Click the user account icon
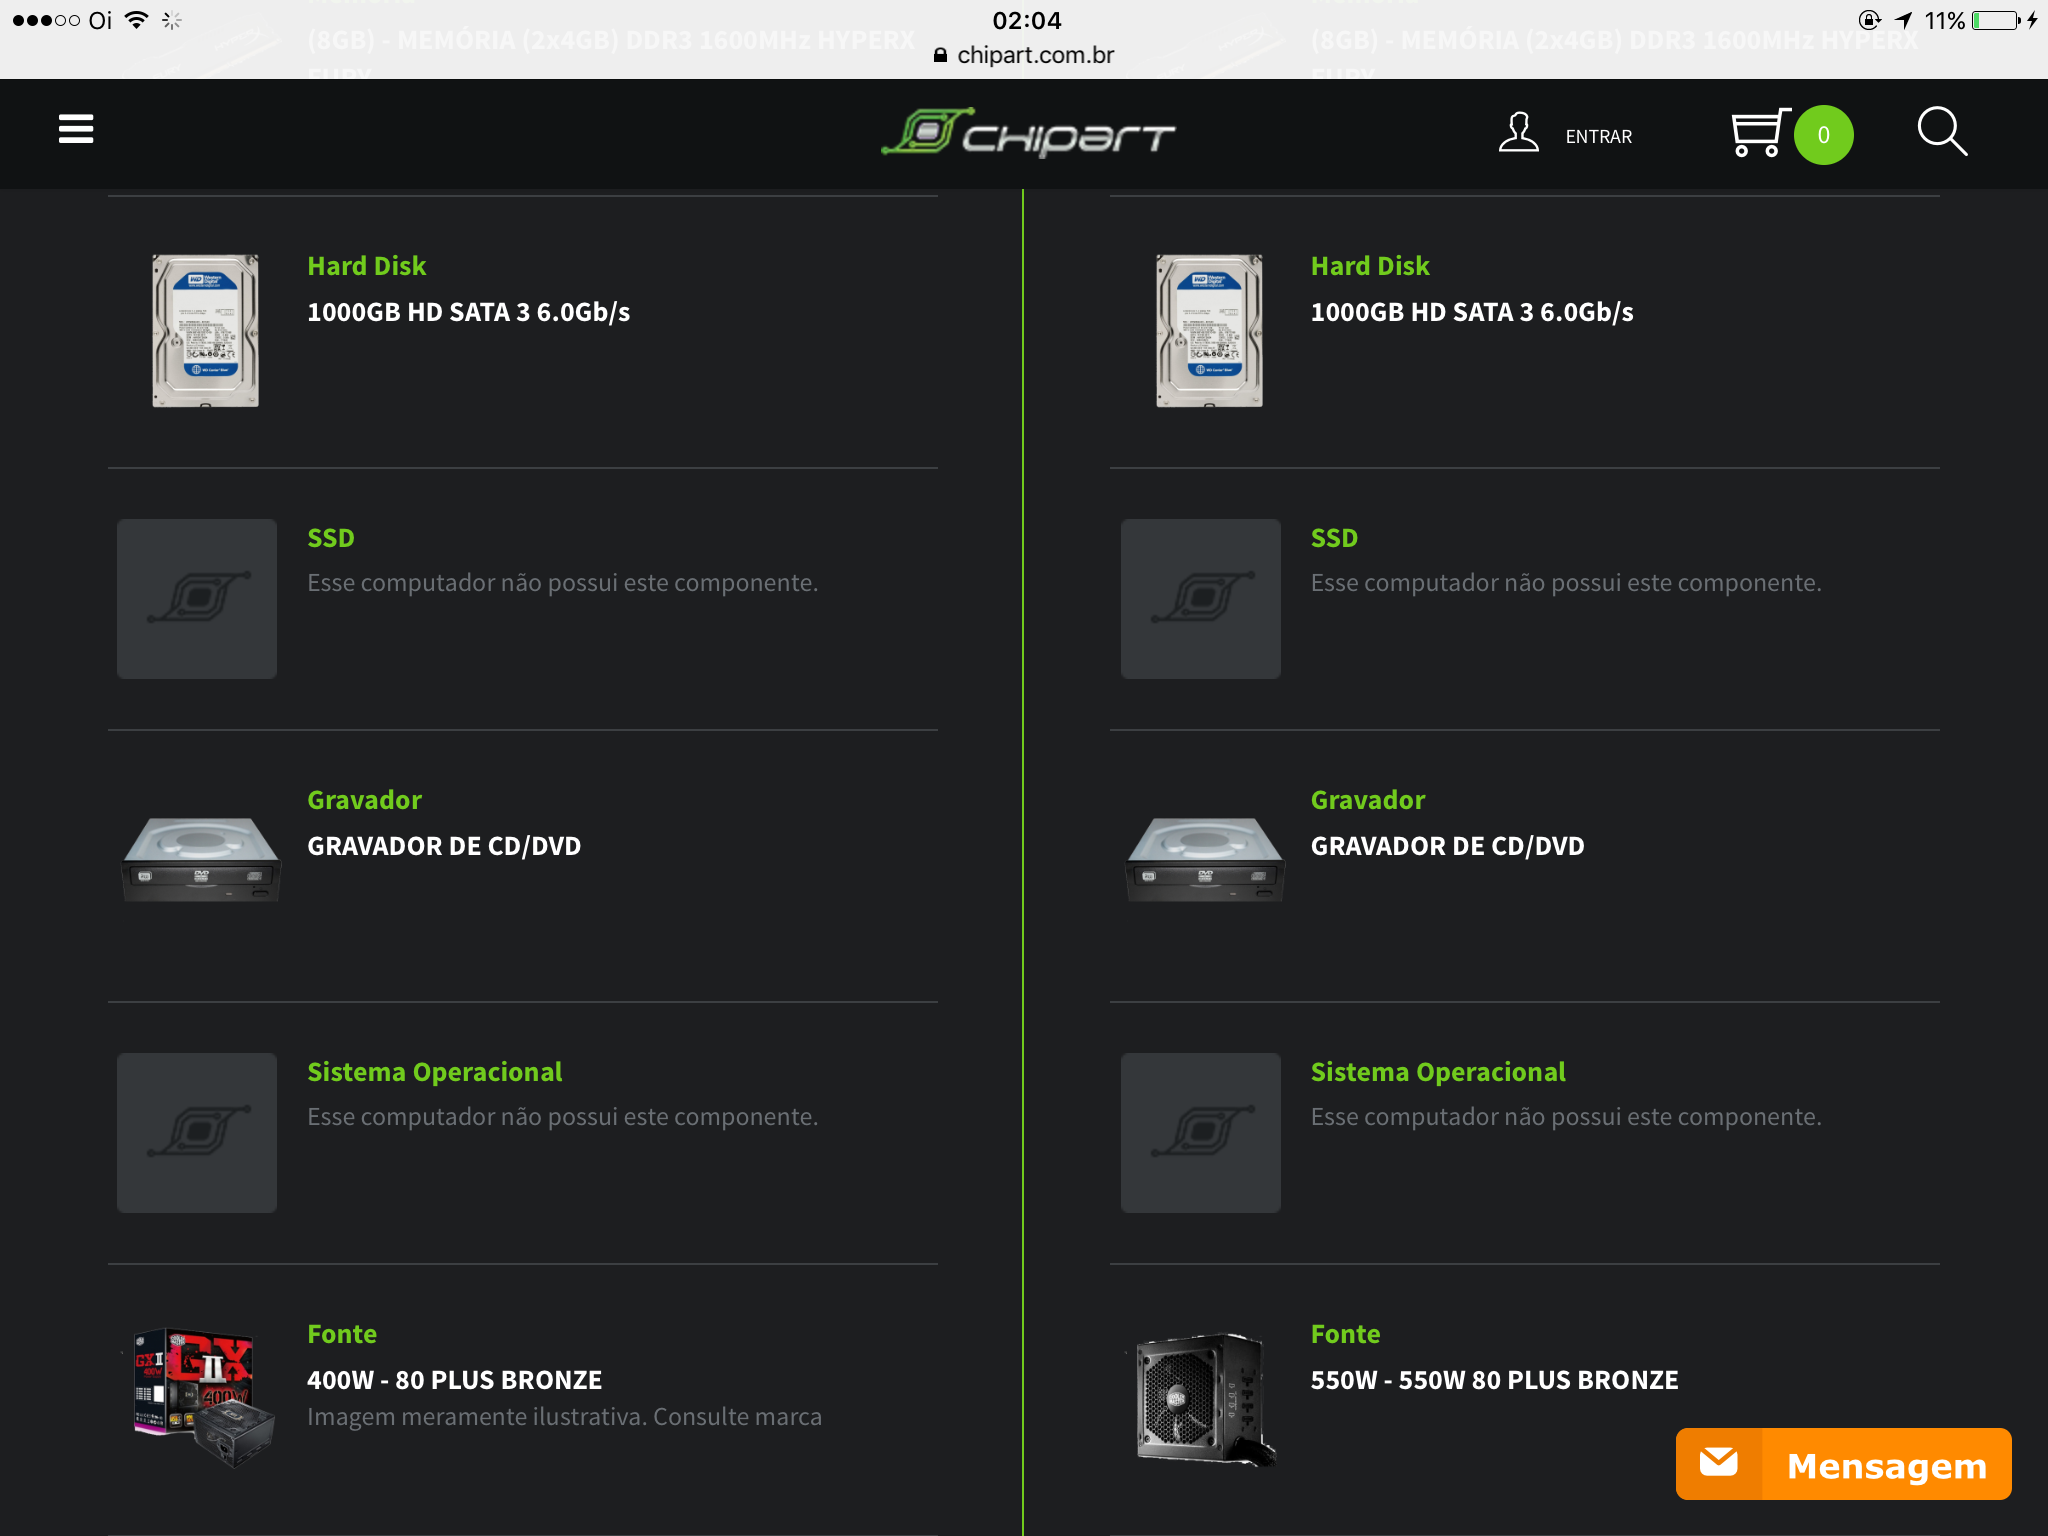The height and width of the screenshot is (1536, 2048). tap(1518, 133)
